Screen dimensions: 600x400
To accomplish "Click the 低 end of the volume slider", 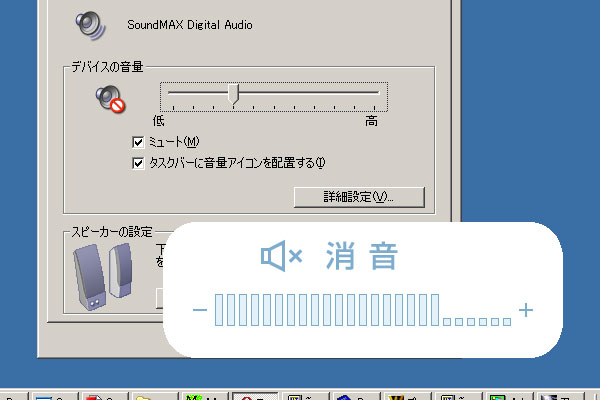I will pos(157,120).
